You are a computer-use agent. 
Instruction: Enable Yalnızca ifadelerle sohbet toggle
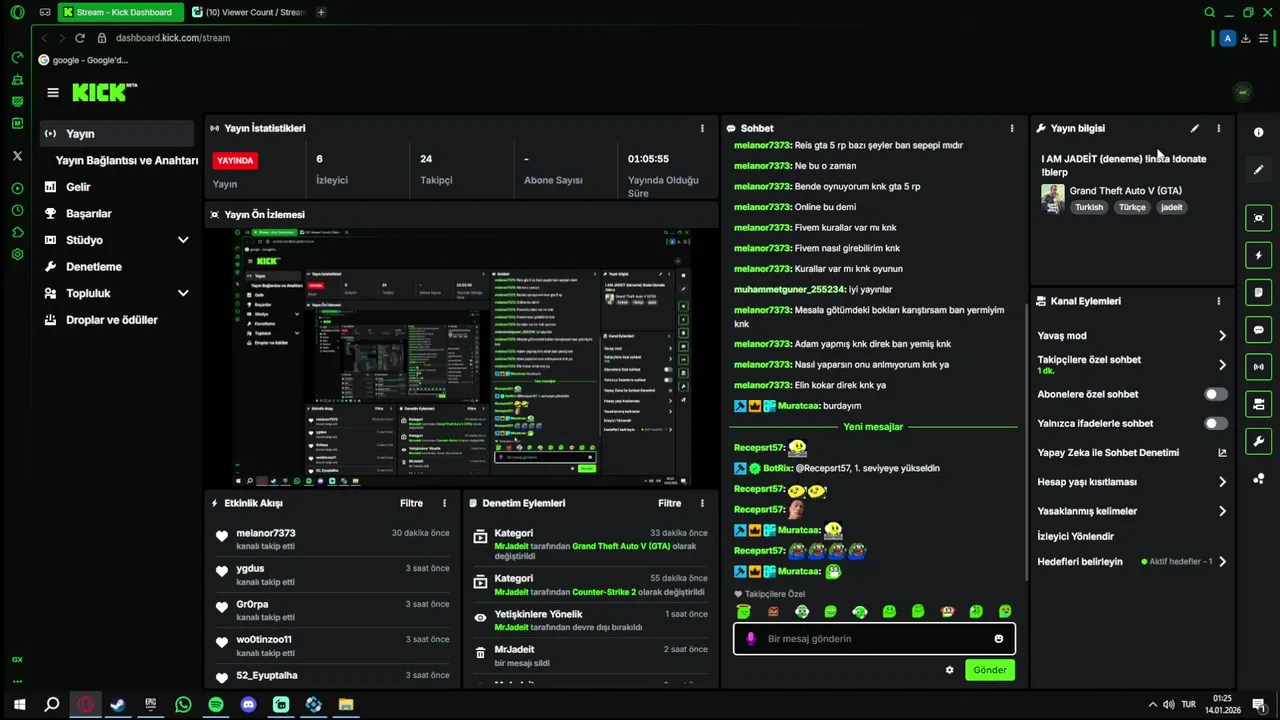1216,423
